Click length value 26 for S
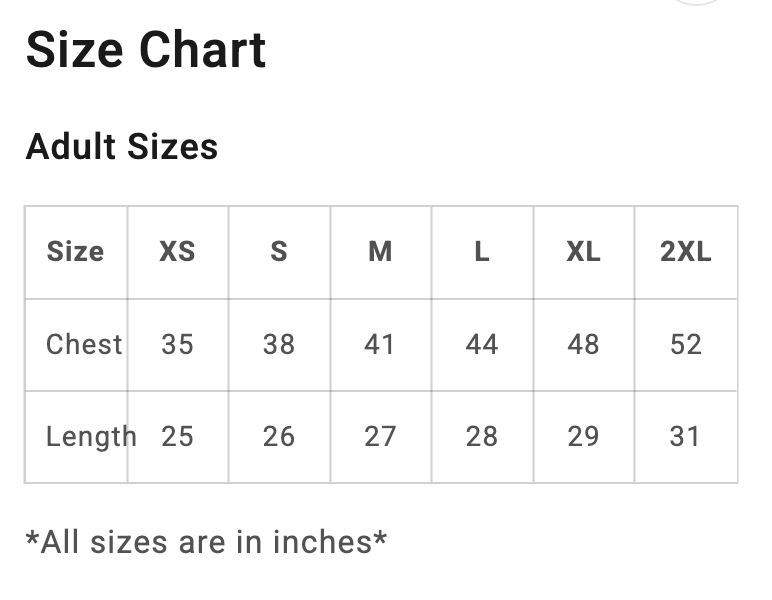This screenshot has width=772, height=600. tap(279, 436)
